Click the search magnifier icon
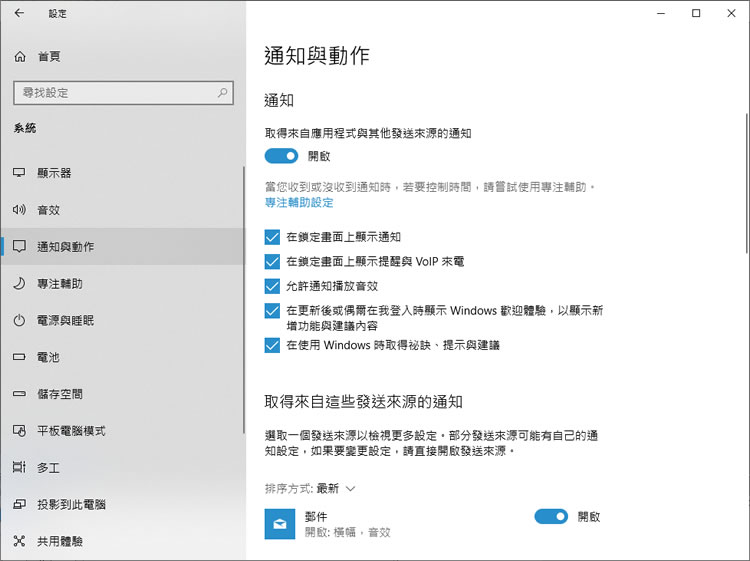 [222, 92]
